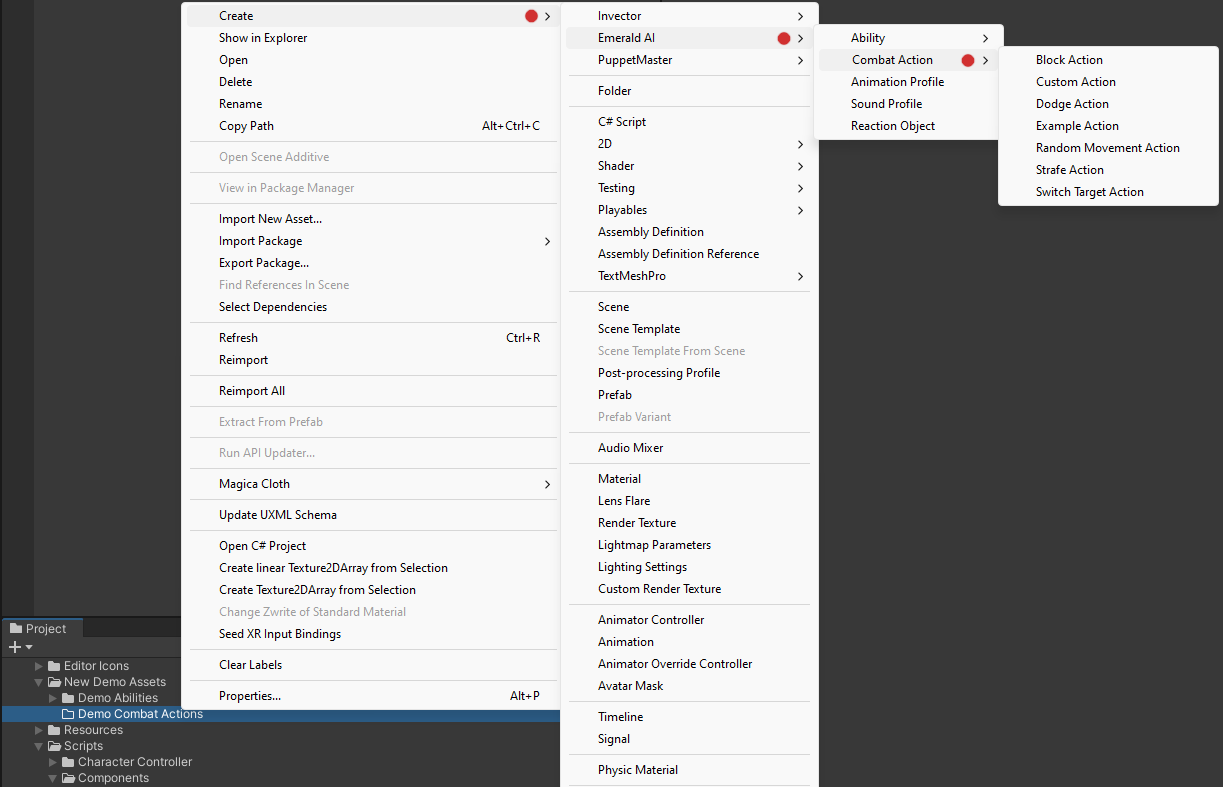Create a Post-processing Profile
1223x787 pixels.
(x=690, y=373)
